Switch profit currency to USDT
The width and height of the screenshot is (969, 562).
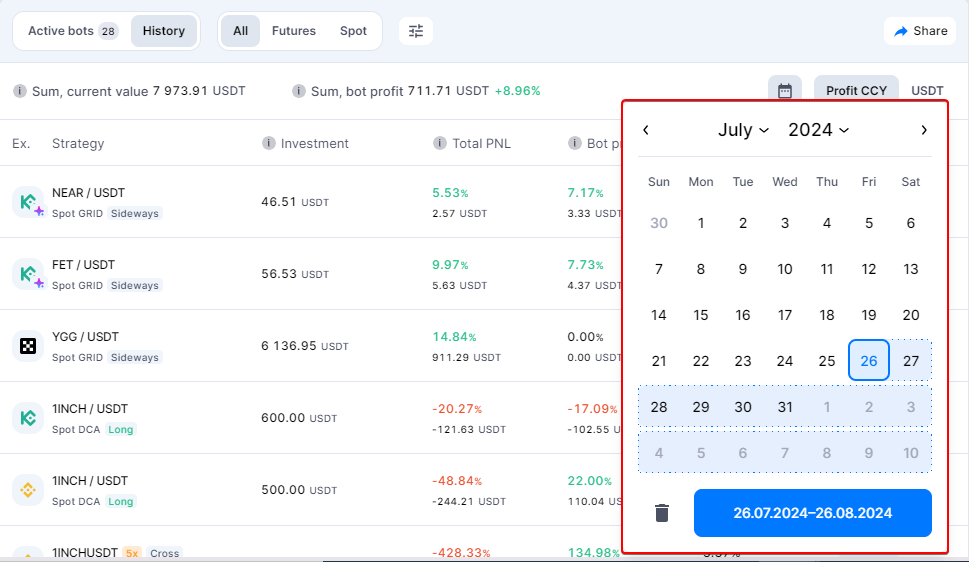[927, 91]
